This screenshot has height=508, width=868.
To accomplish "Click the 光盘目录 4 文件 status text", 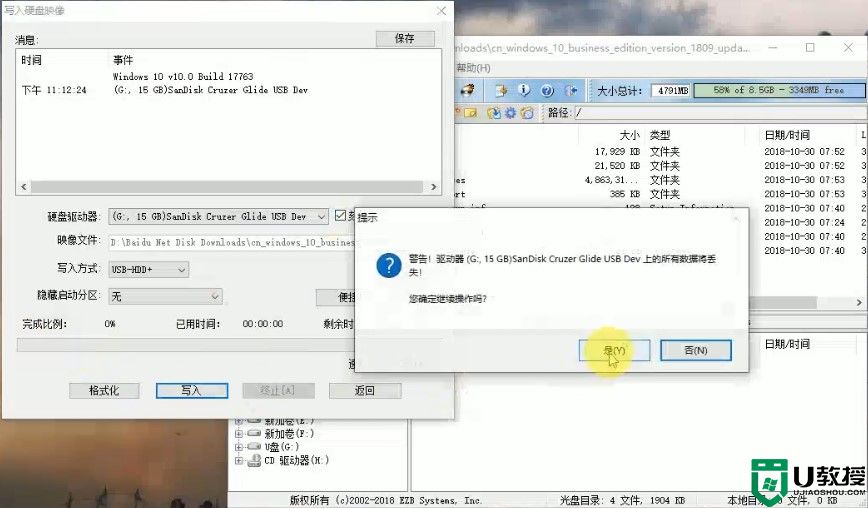I will 622,500.
